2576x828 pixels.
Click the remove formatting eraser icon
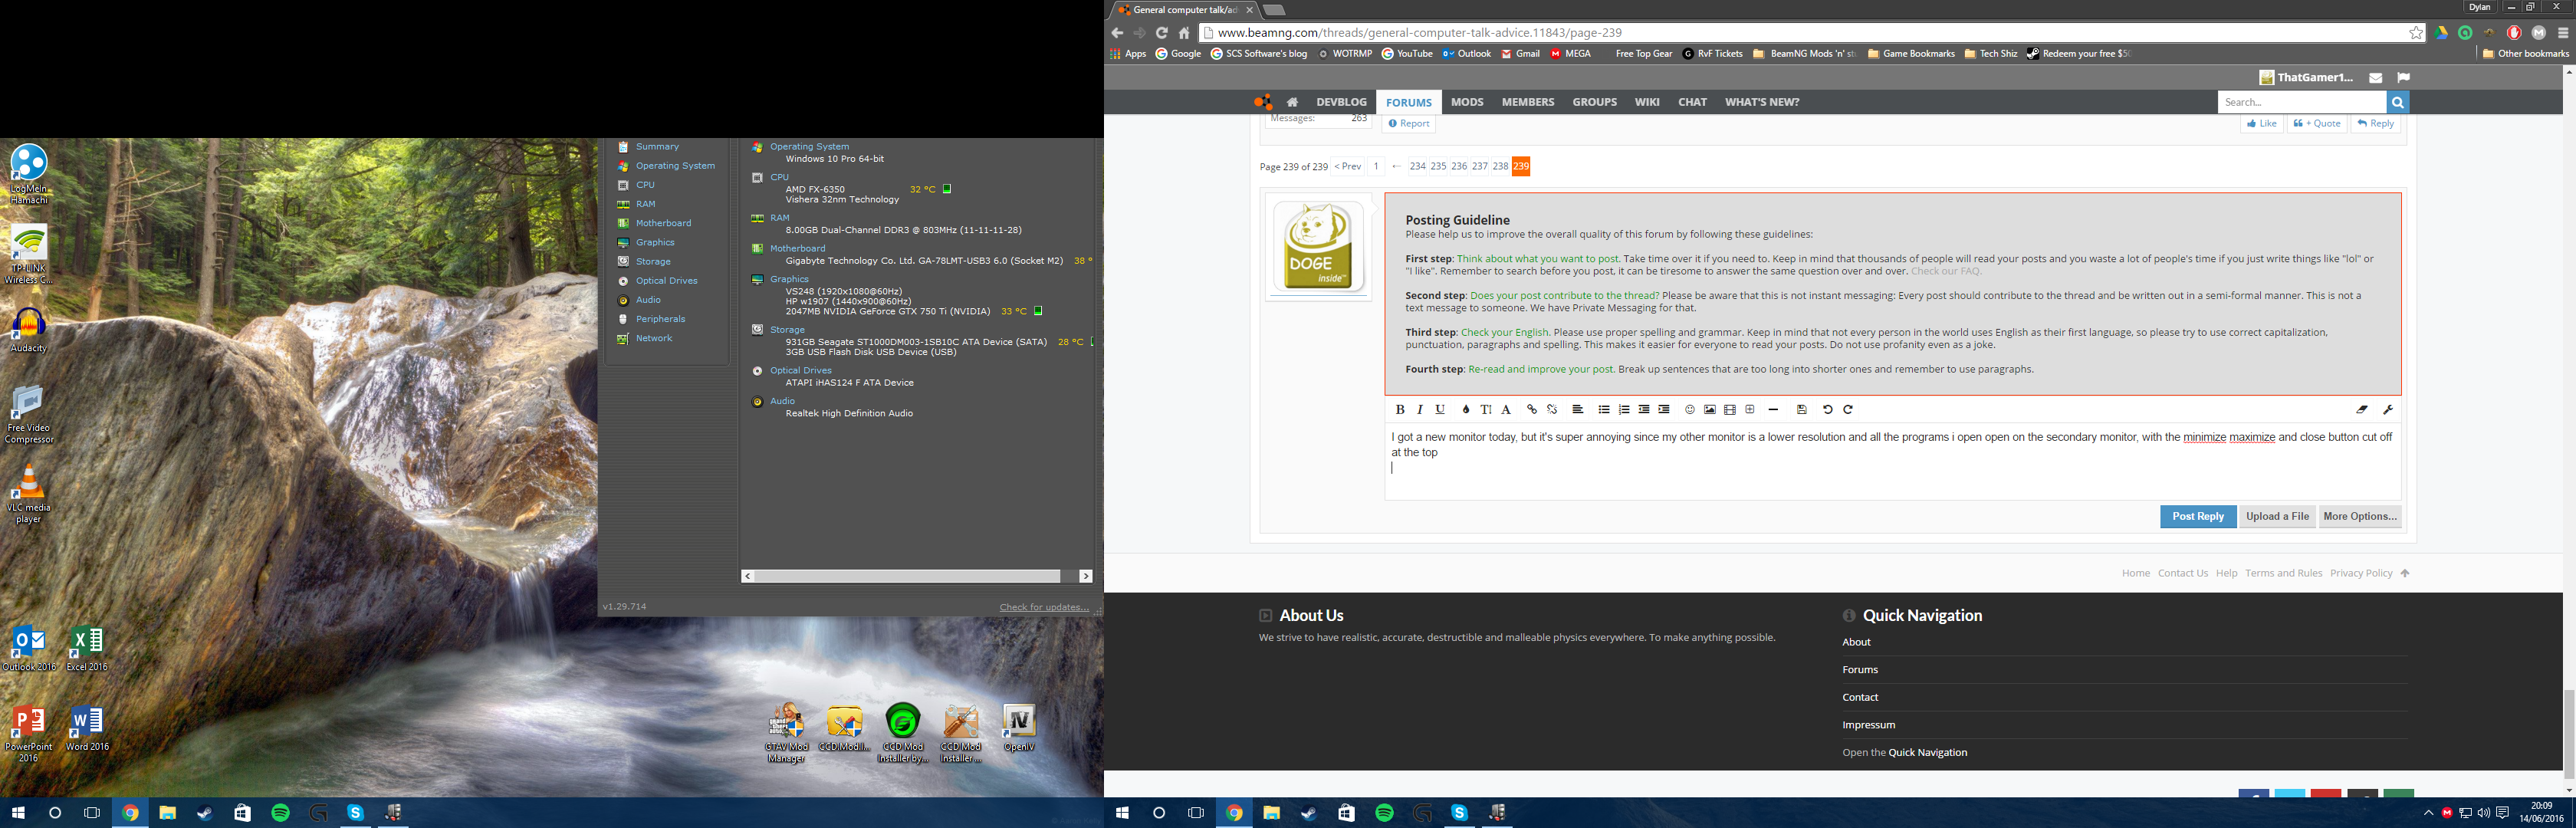pyautogui.click(x=2362, y=409)
